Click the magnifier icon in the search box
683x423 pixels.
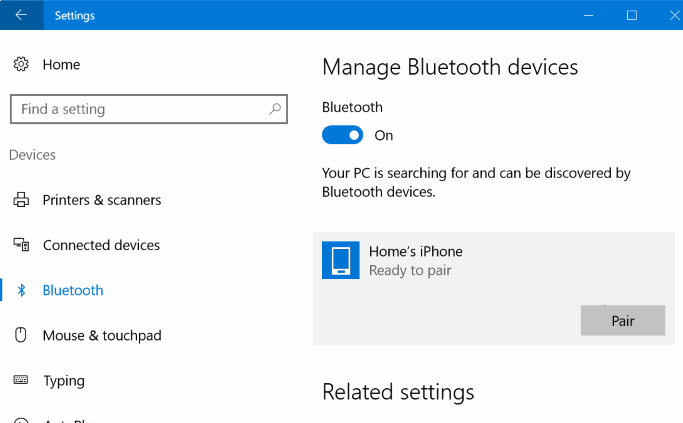click(275, 109)
